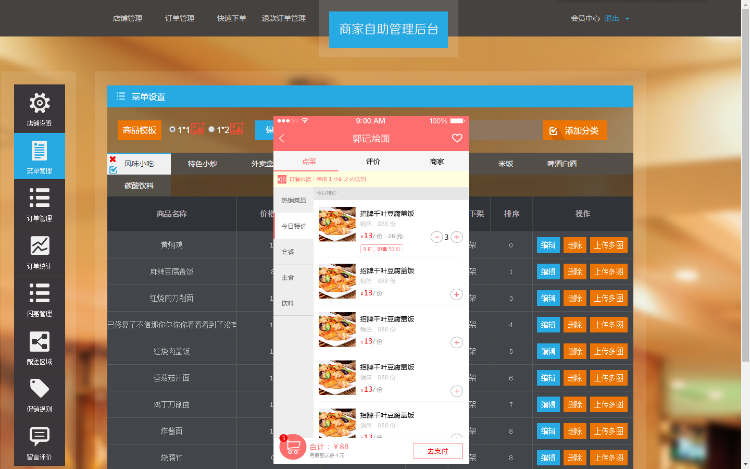
Task: Click the red notice icon in yellow banner
Action: pyautogui.click(x=282, y=179)
